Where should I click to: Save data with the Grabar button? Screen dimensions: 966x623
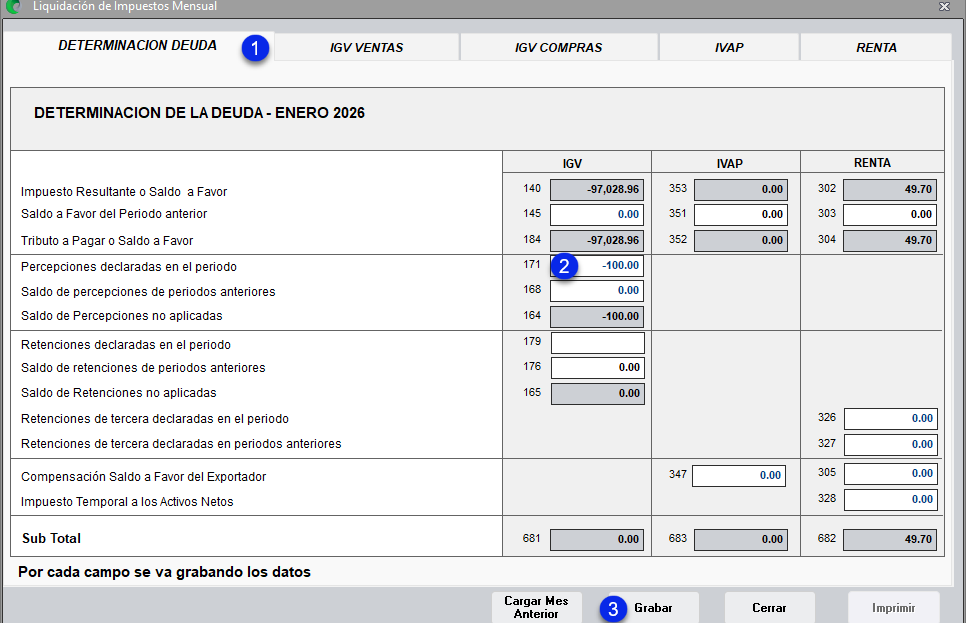(x=653, y=608)
